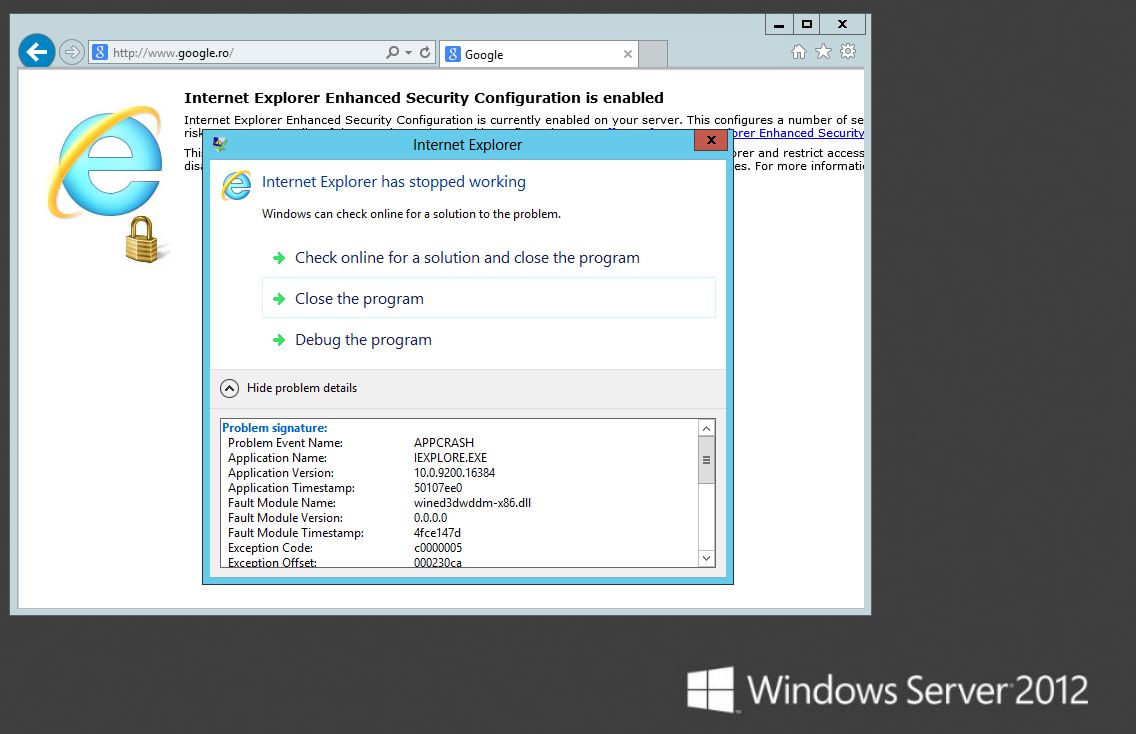Click the browser Back arrow button
This screenshot has width=1136, height=734.
(36, 52)
